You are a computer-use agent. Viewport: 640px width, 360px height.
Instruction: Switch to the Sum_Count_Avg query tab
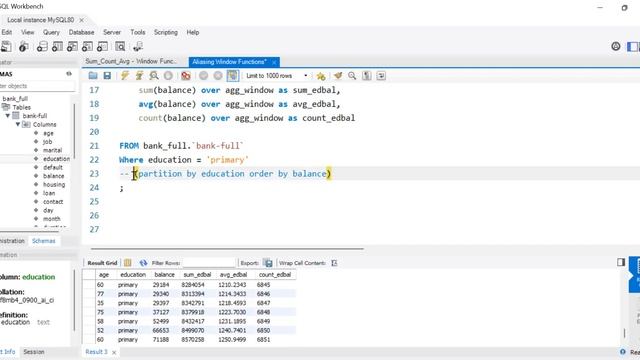(x=131, y=62)
